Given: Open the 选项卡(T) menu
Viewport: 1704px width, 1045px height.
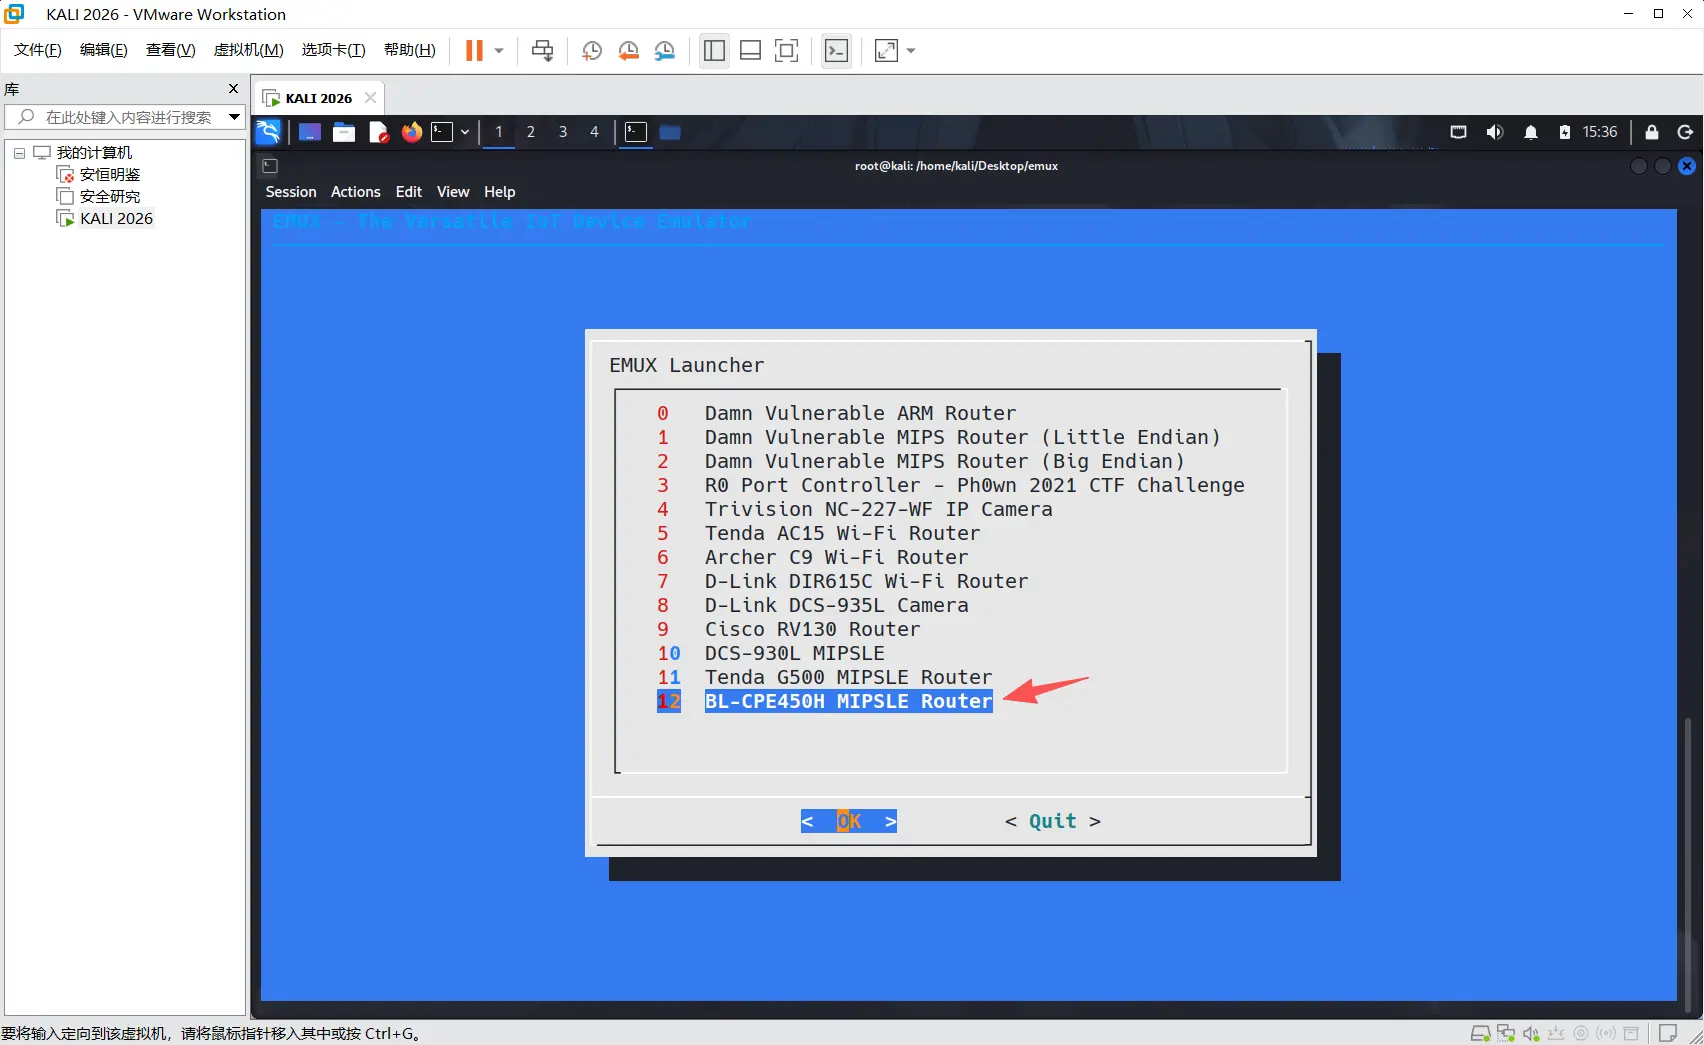Looking at the screenshot, I should coord(334,50).
